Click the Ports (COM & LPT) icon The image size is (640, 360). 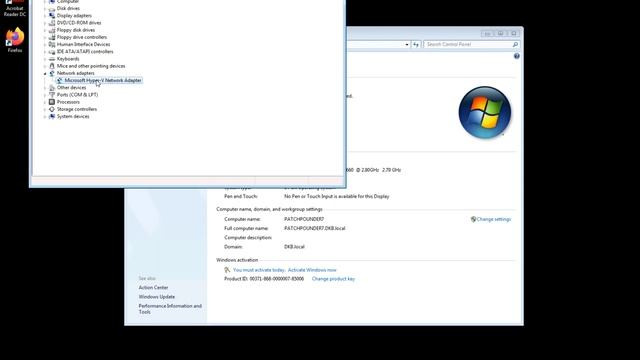(52, 95)
